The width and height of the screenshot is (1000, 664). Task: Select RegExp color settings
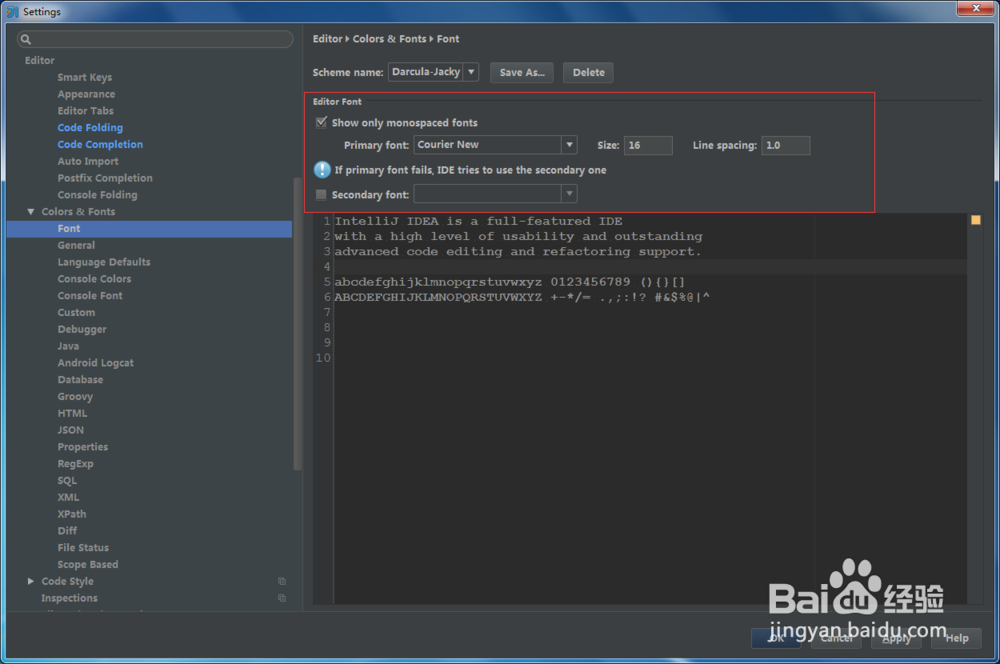click(75, 464)
